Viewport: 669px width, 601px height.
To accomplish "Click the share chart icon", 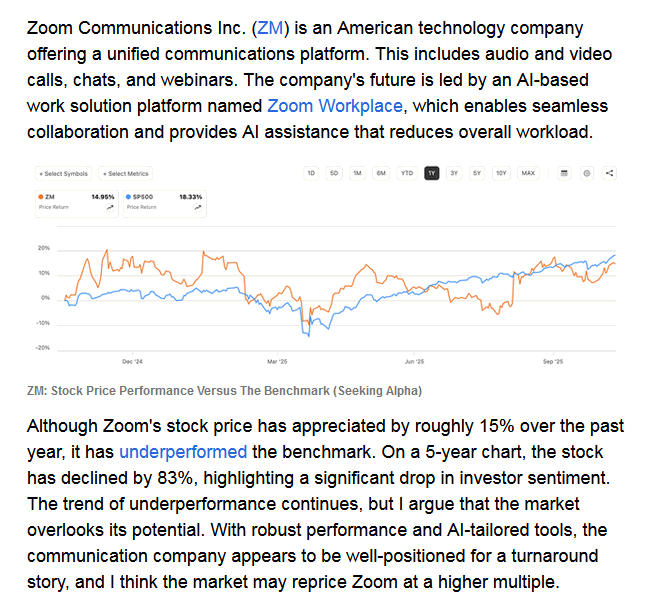I will pos(610,173).
